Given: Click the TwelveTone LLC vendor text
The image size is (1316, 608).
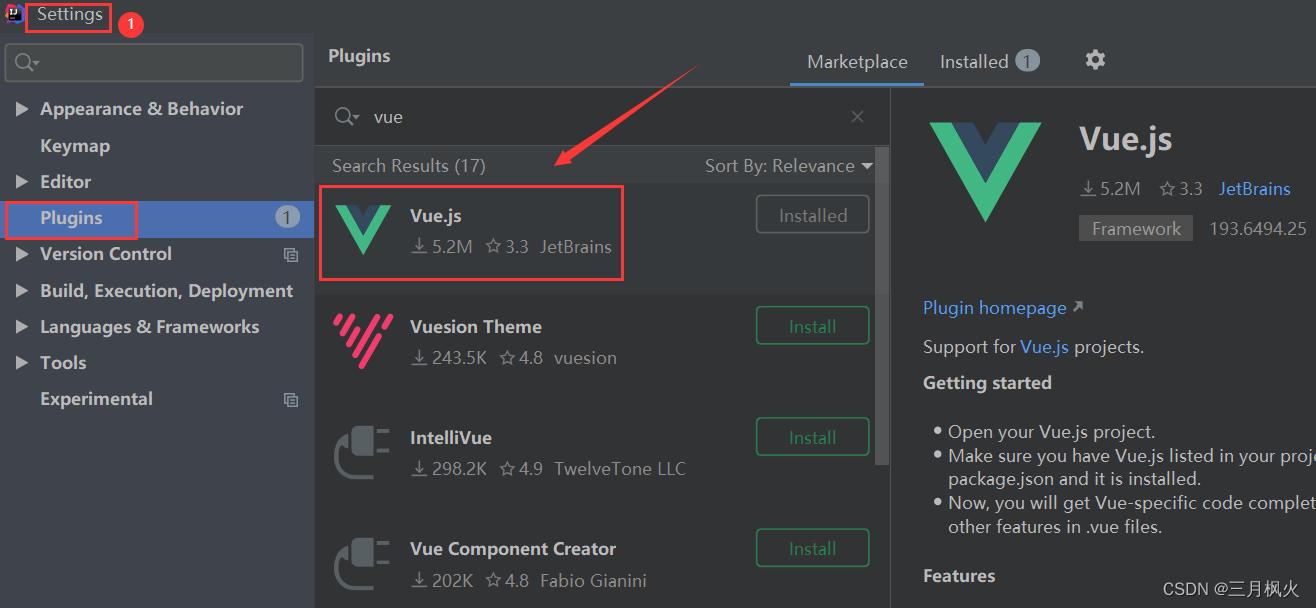Looking at the screenshot, I should pos(620,469).
